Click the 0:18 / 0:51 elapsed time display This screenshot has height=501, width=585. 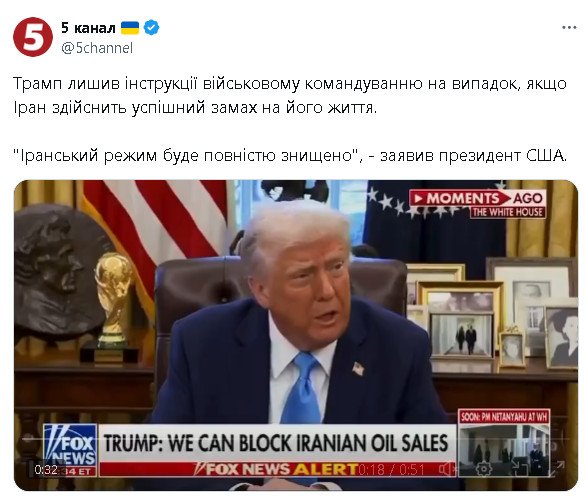coord(391,469)
